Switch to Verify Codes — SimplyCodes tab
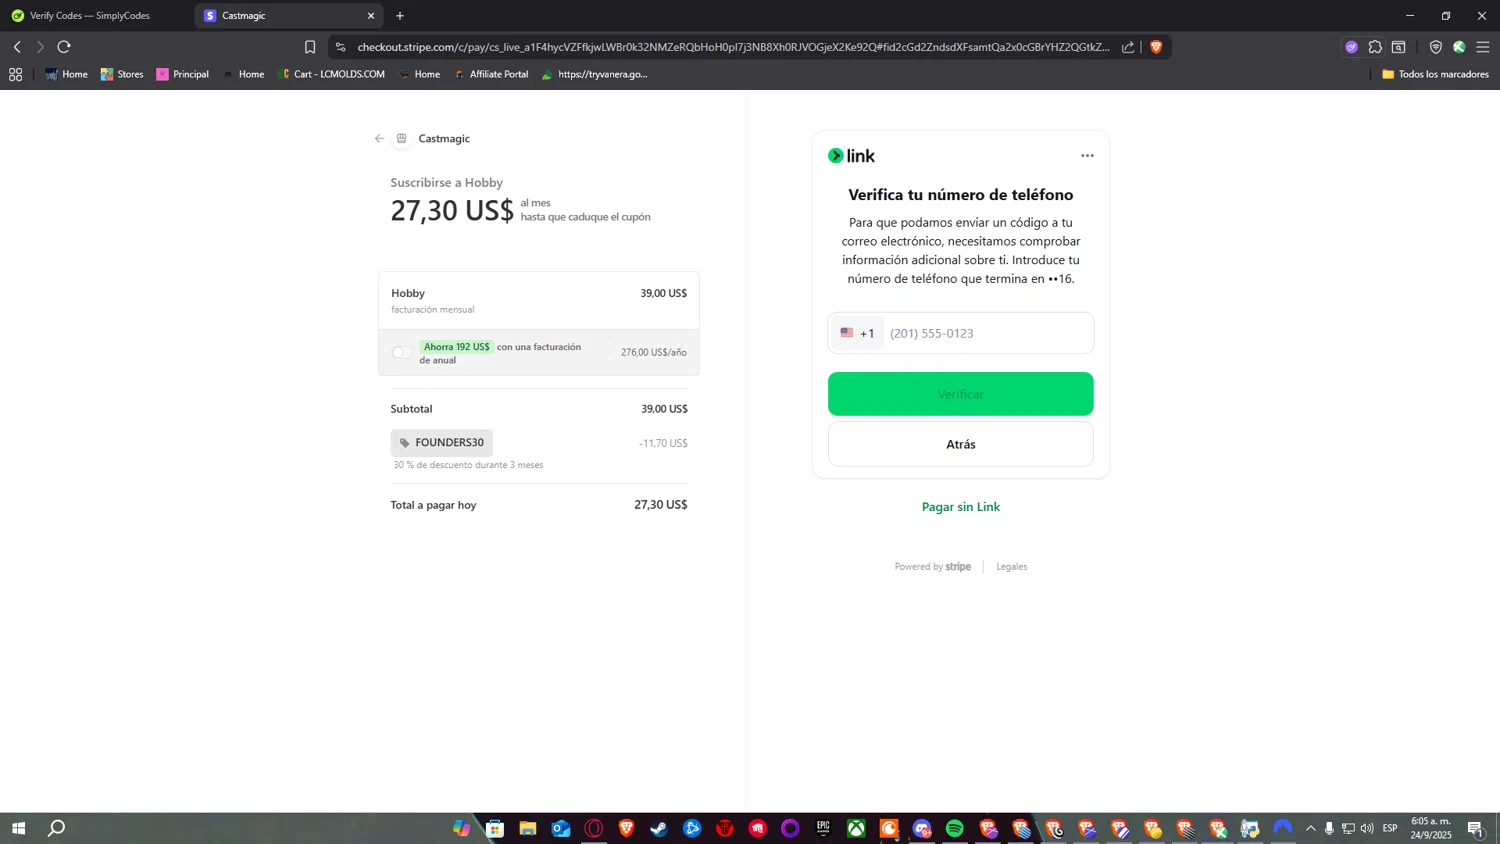Viewport: 1500px width, 844px height. (x=90, y=16)
